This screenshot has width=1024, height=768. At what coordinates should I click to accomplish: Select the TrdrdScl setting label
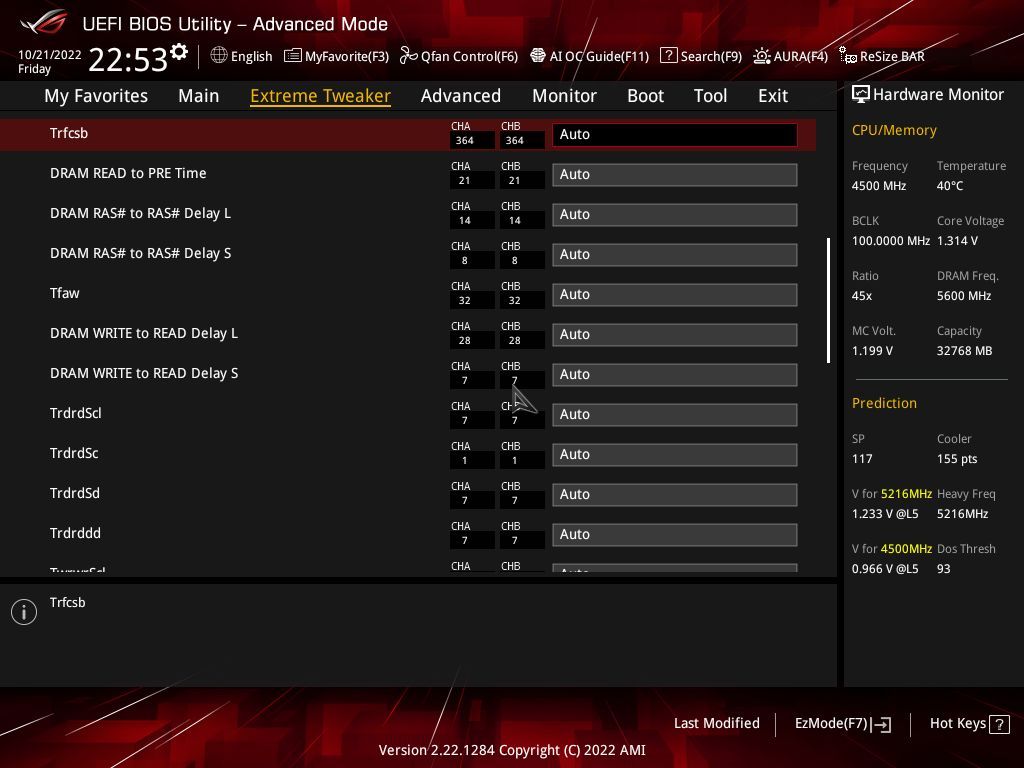[x=76, y=413]
